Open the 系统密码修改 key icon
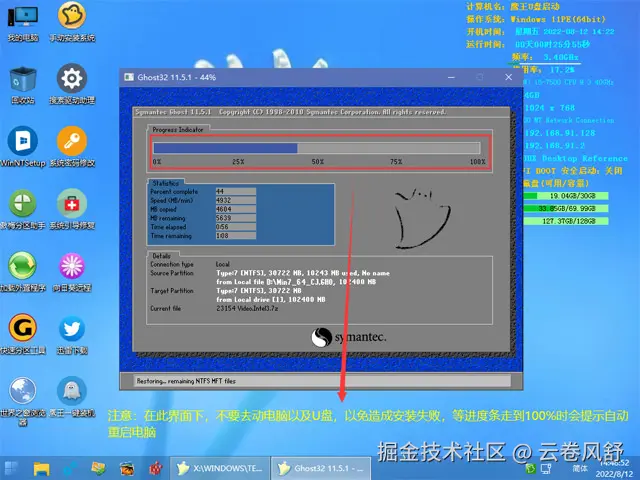This screenshot has width=640, height=480. click(x=72, y=147)
